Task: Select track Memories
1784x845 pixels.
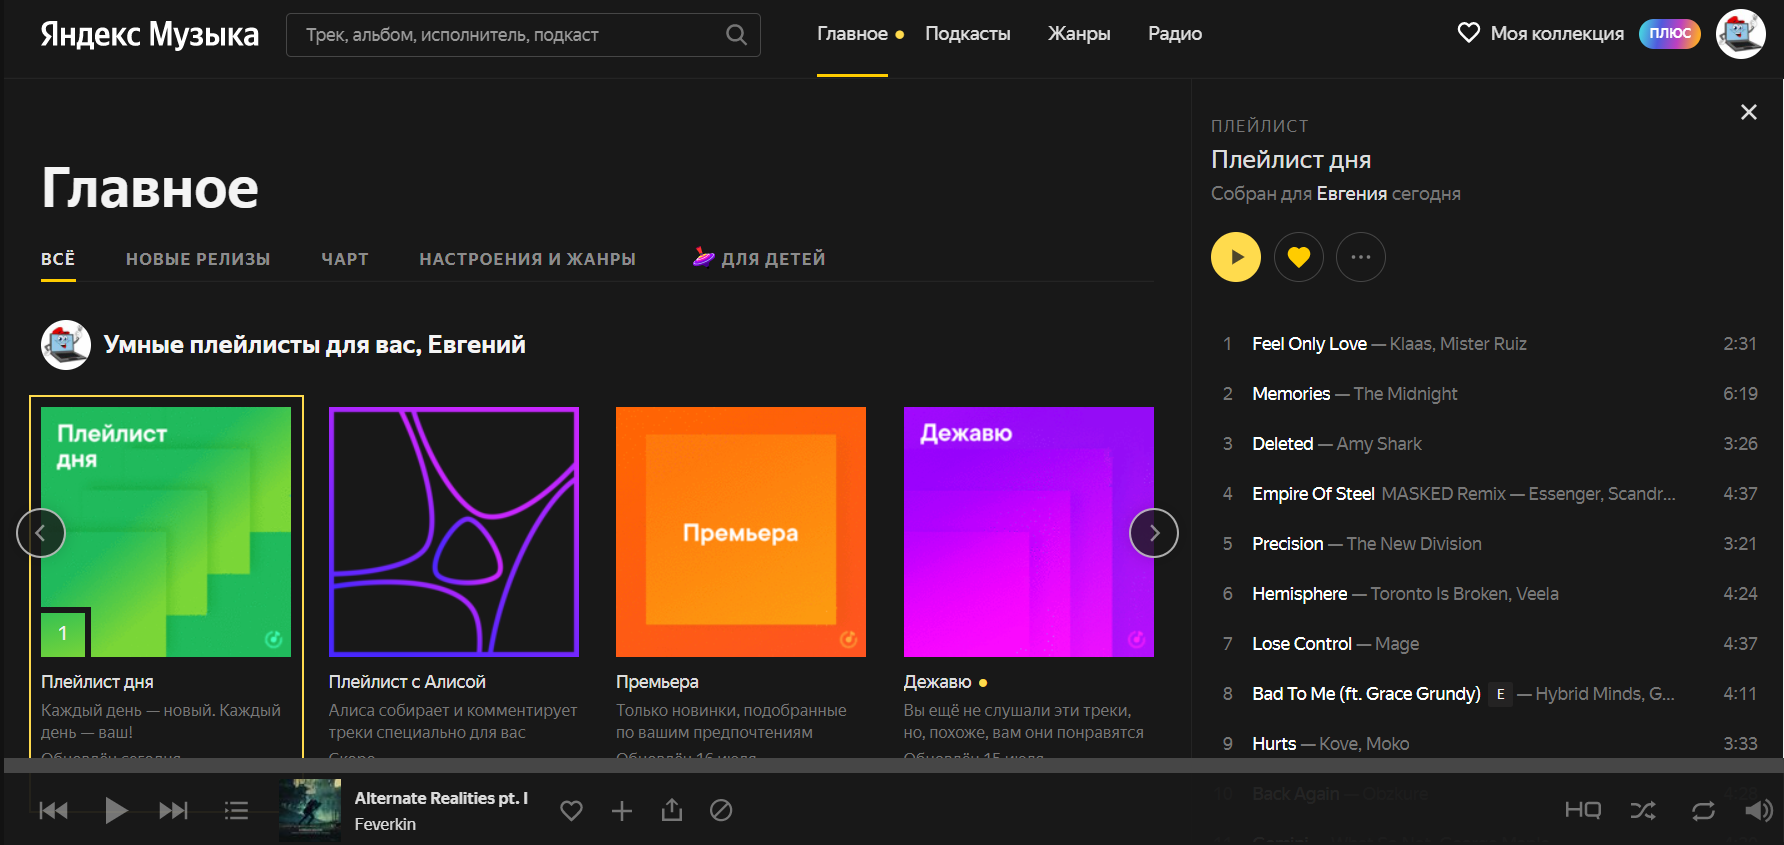Action: [x=1291, y=394]
